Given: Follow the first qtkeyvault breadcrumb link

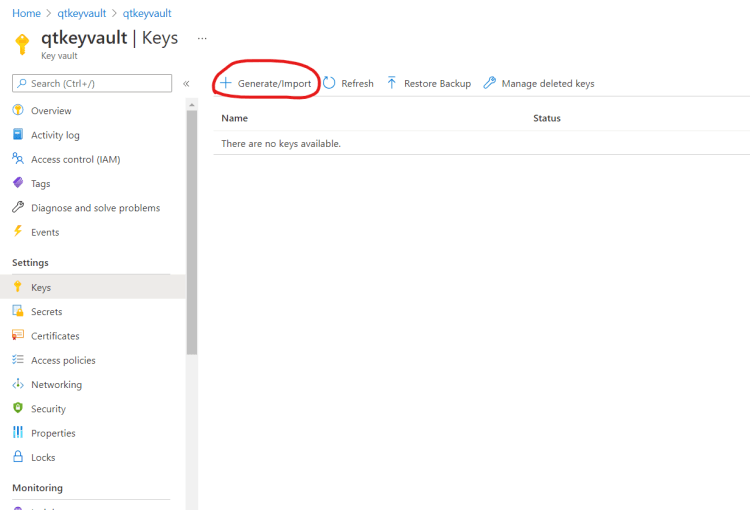Looking at the screenshot, I should (82, 13).
